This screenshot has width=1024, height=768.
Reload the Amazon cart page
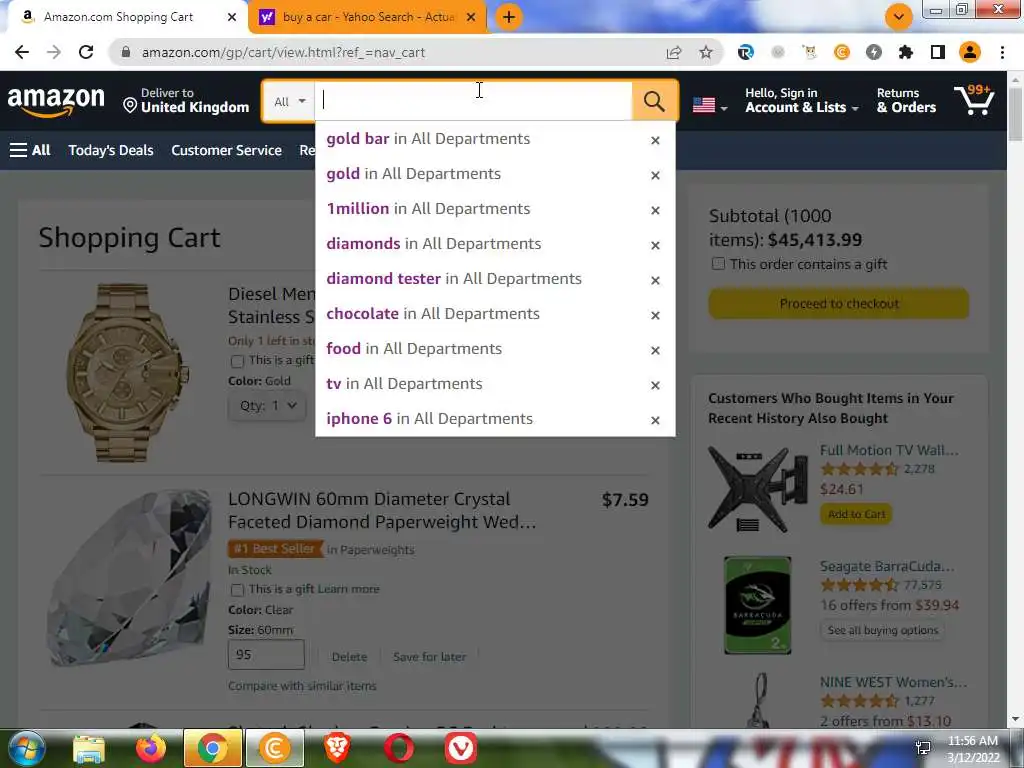pyautogui.click(x=86, y=52)
